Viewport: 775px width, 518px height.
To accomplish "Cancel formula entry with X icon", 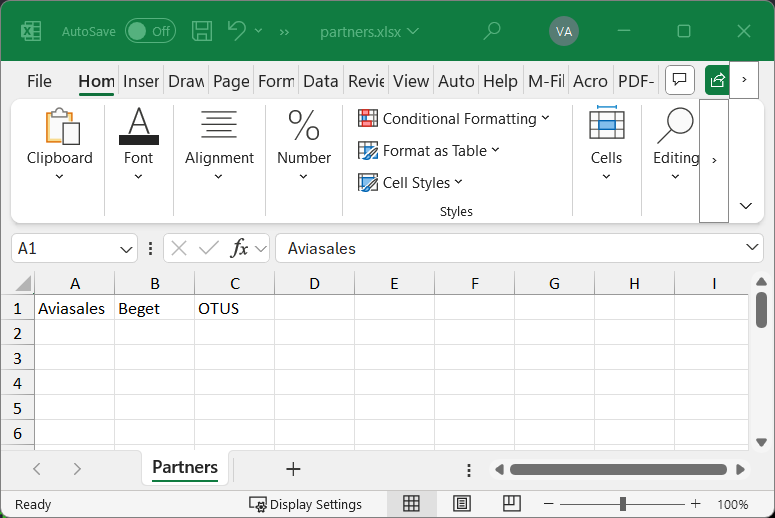I will (x=179, y=248).
